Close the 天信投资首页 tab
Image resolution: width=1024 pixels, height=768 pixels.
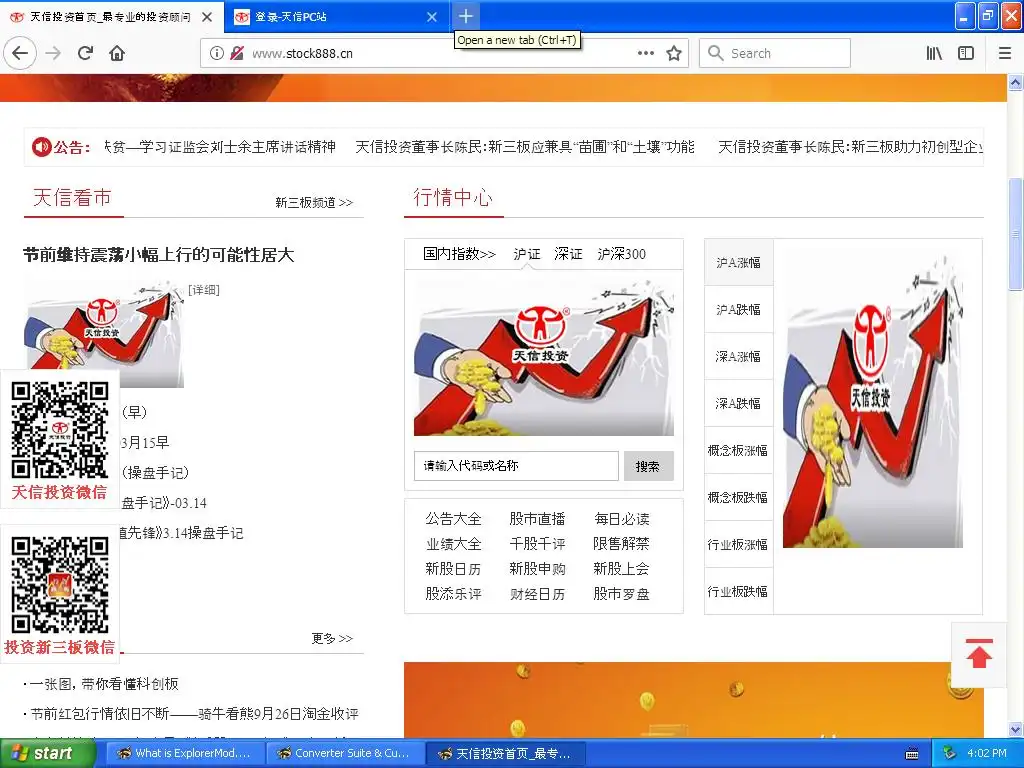tap(207, 17)
